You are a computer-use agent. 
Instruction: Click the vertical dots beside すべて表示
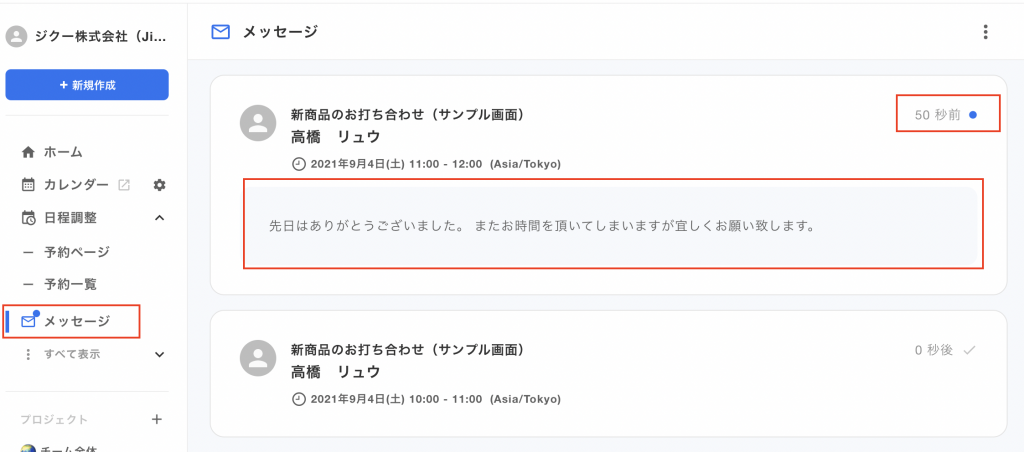28,354
